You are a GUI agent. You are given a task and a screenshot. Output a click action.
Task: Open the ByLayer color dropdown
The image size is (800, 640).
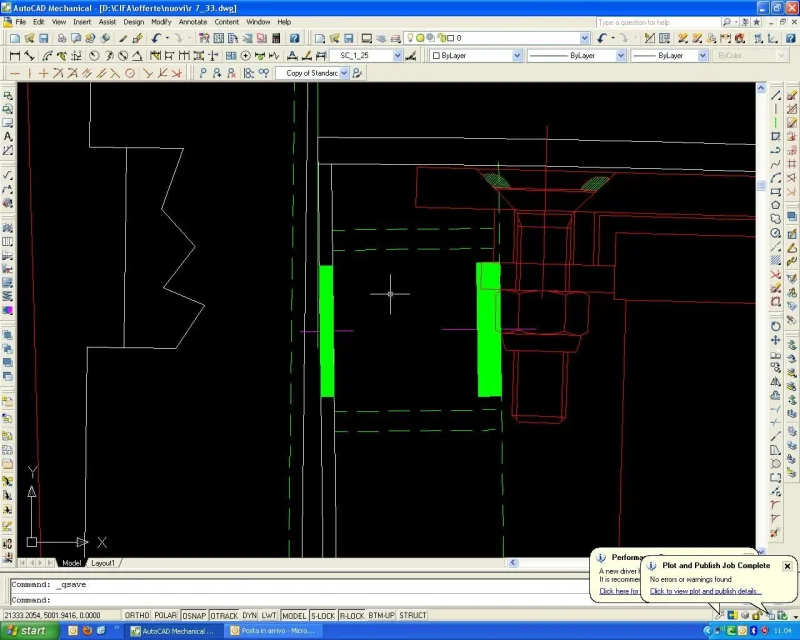pos(517,56)
